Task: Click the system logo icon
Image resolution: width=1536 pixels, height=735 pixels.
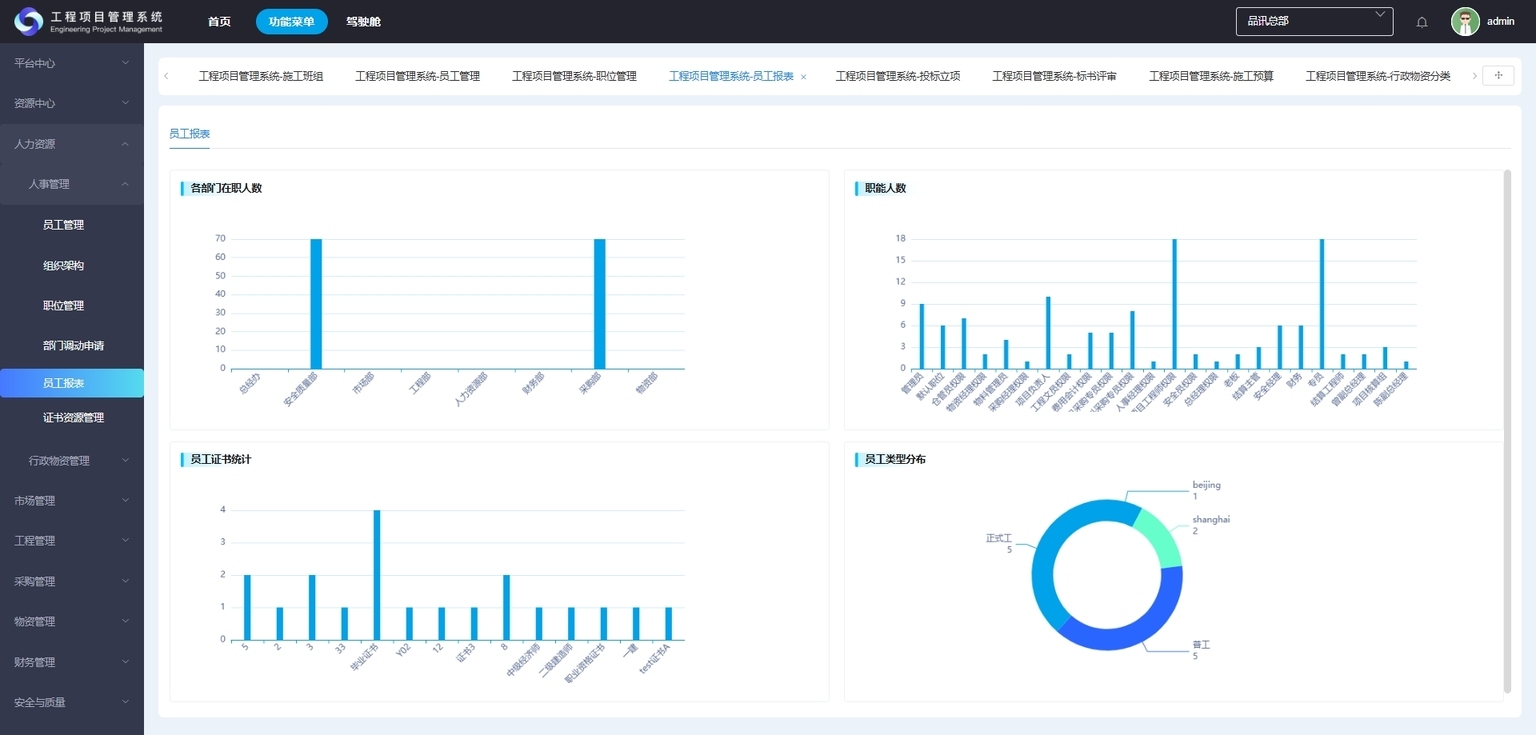Action: [x=28, y=21]
